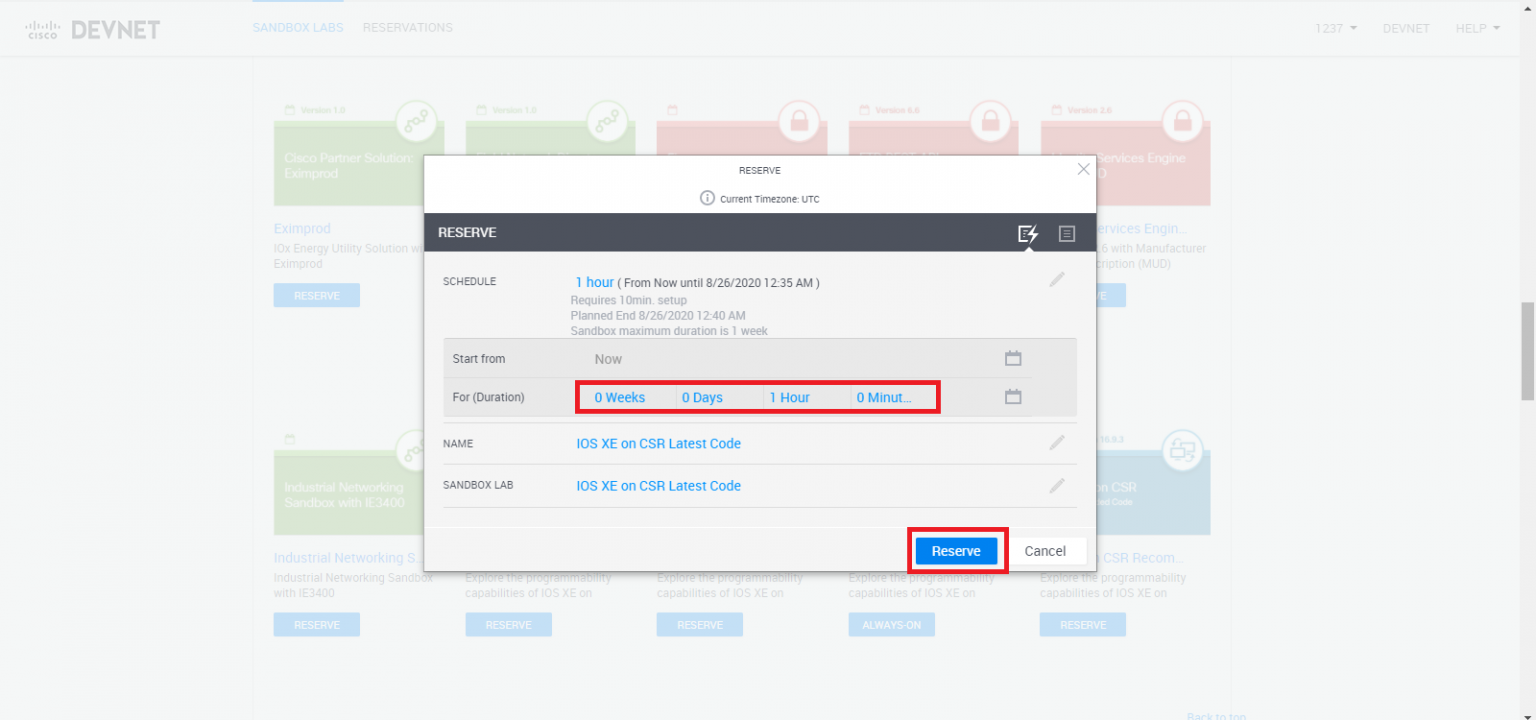
Task: Click the Sandbox Lab value IOS XE link
Action: tap(659, 485)
